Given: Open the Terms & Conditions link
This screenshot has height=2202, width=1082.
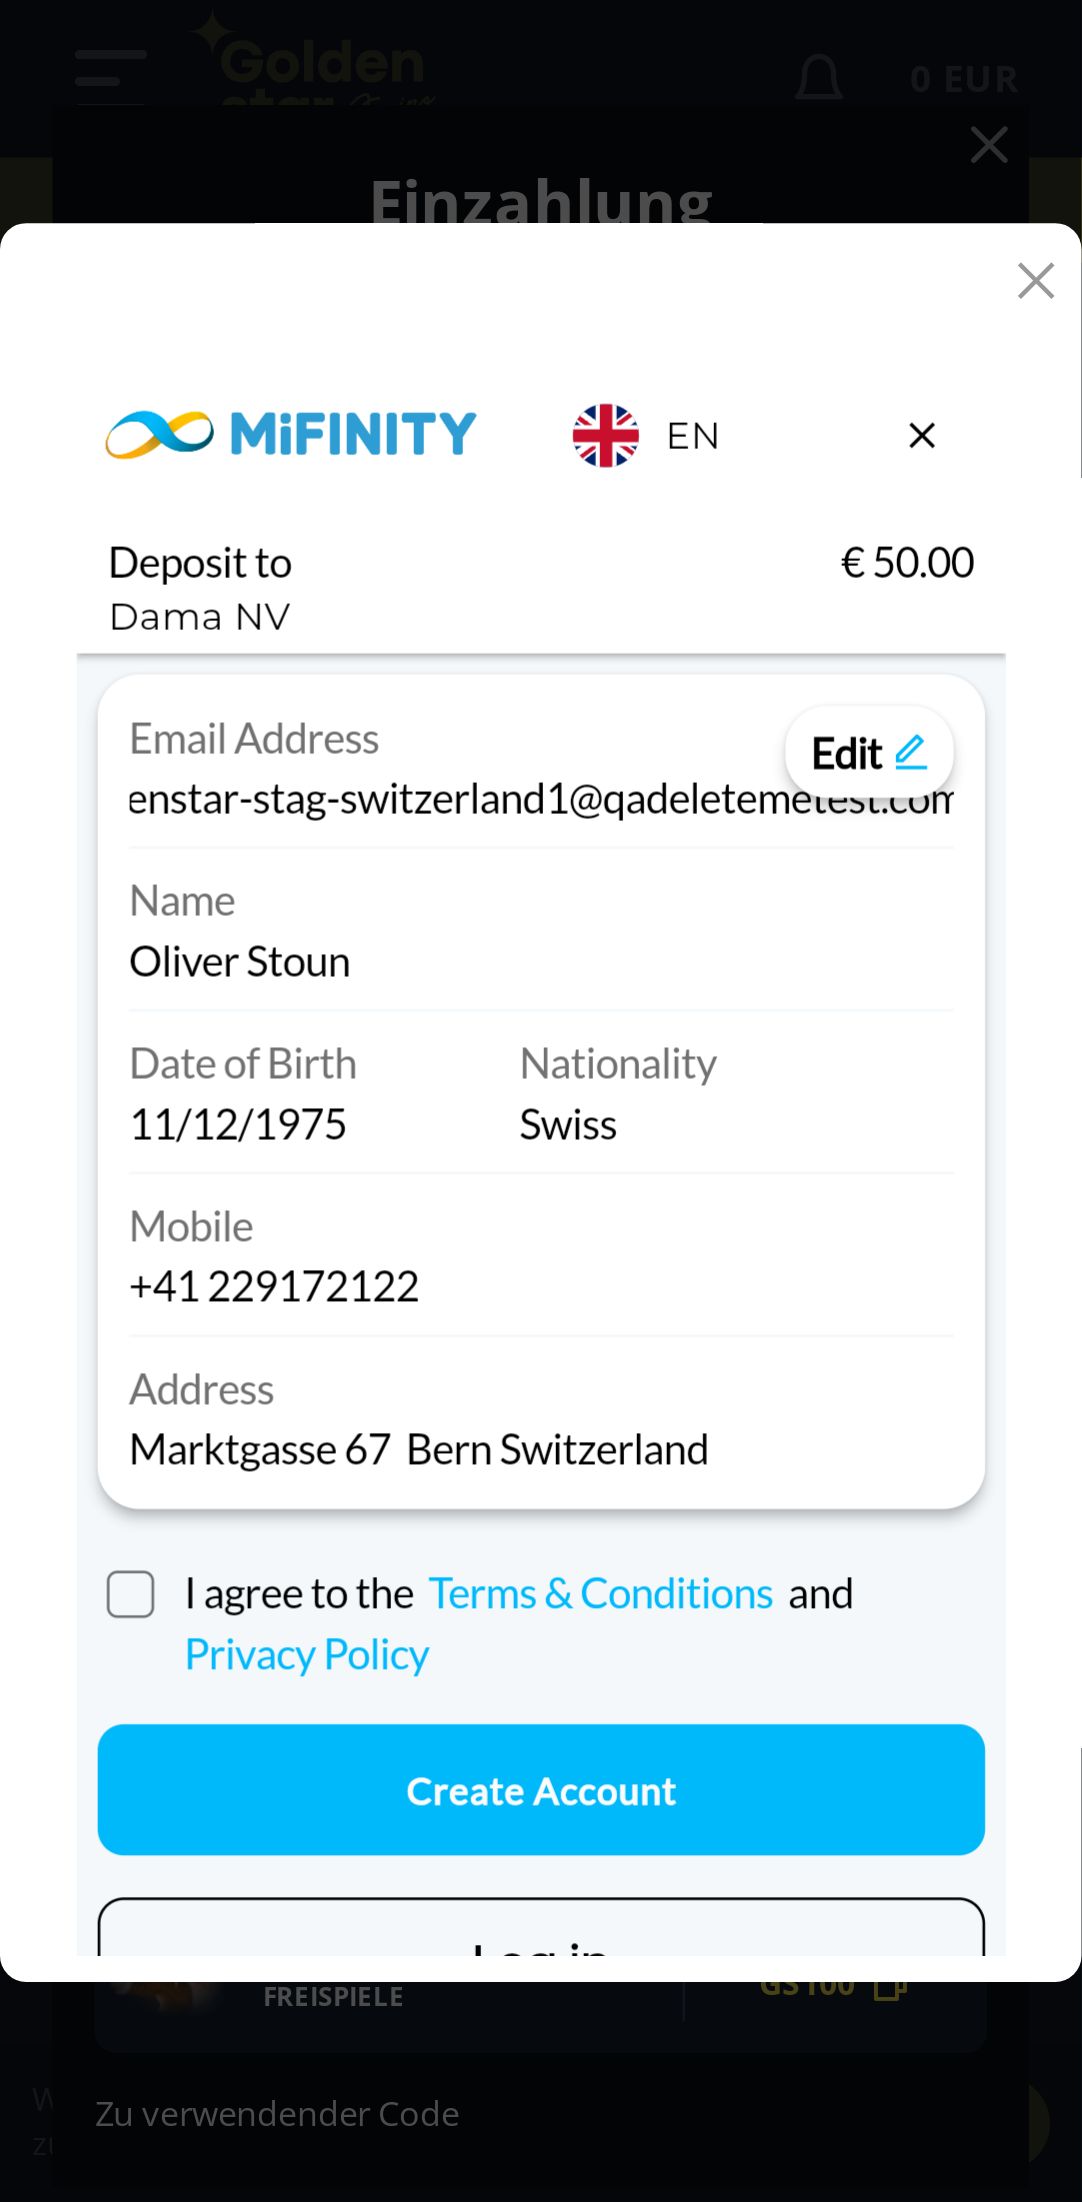Looking at the screenshot, I should click(x=600, y=1594).
